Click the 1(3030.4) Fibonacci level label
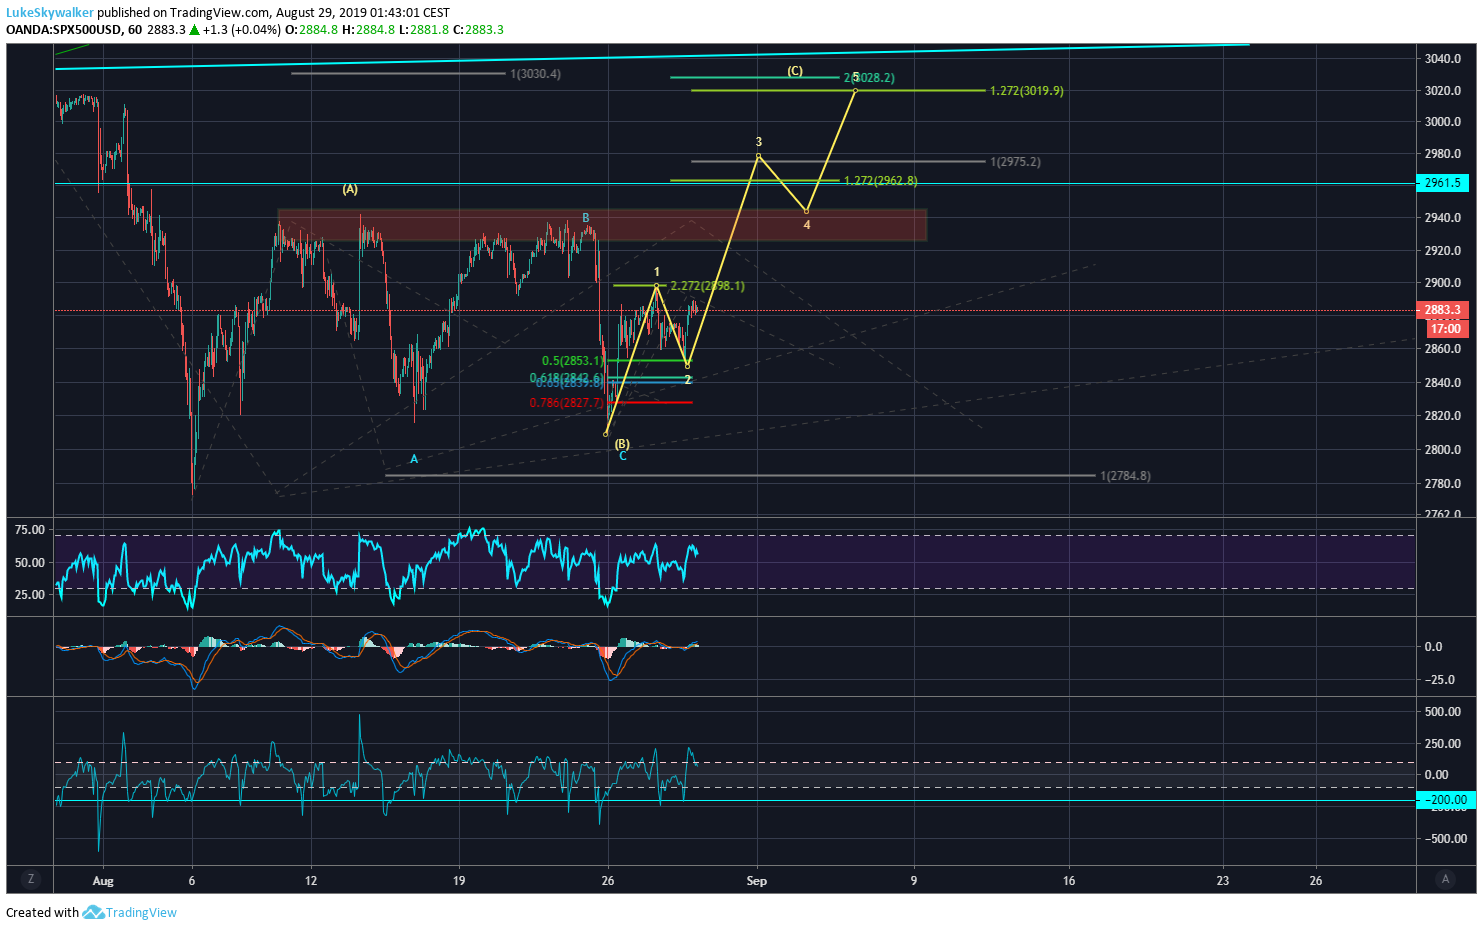This screenshot has width=1483, height=930. coord(535,74)
